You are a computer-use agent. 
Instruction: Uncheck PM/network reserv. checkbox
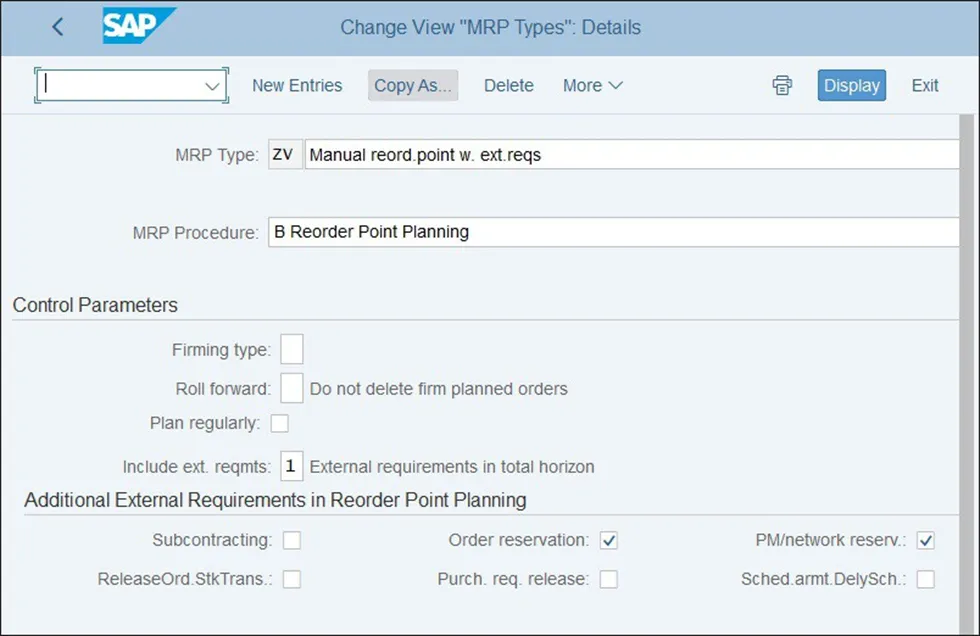pos(926,540)
